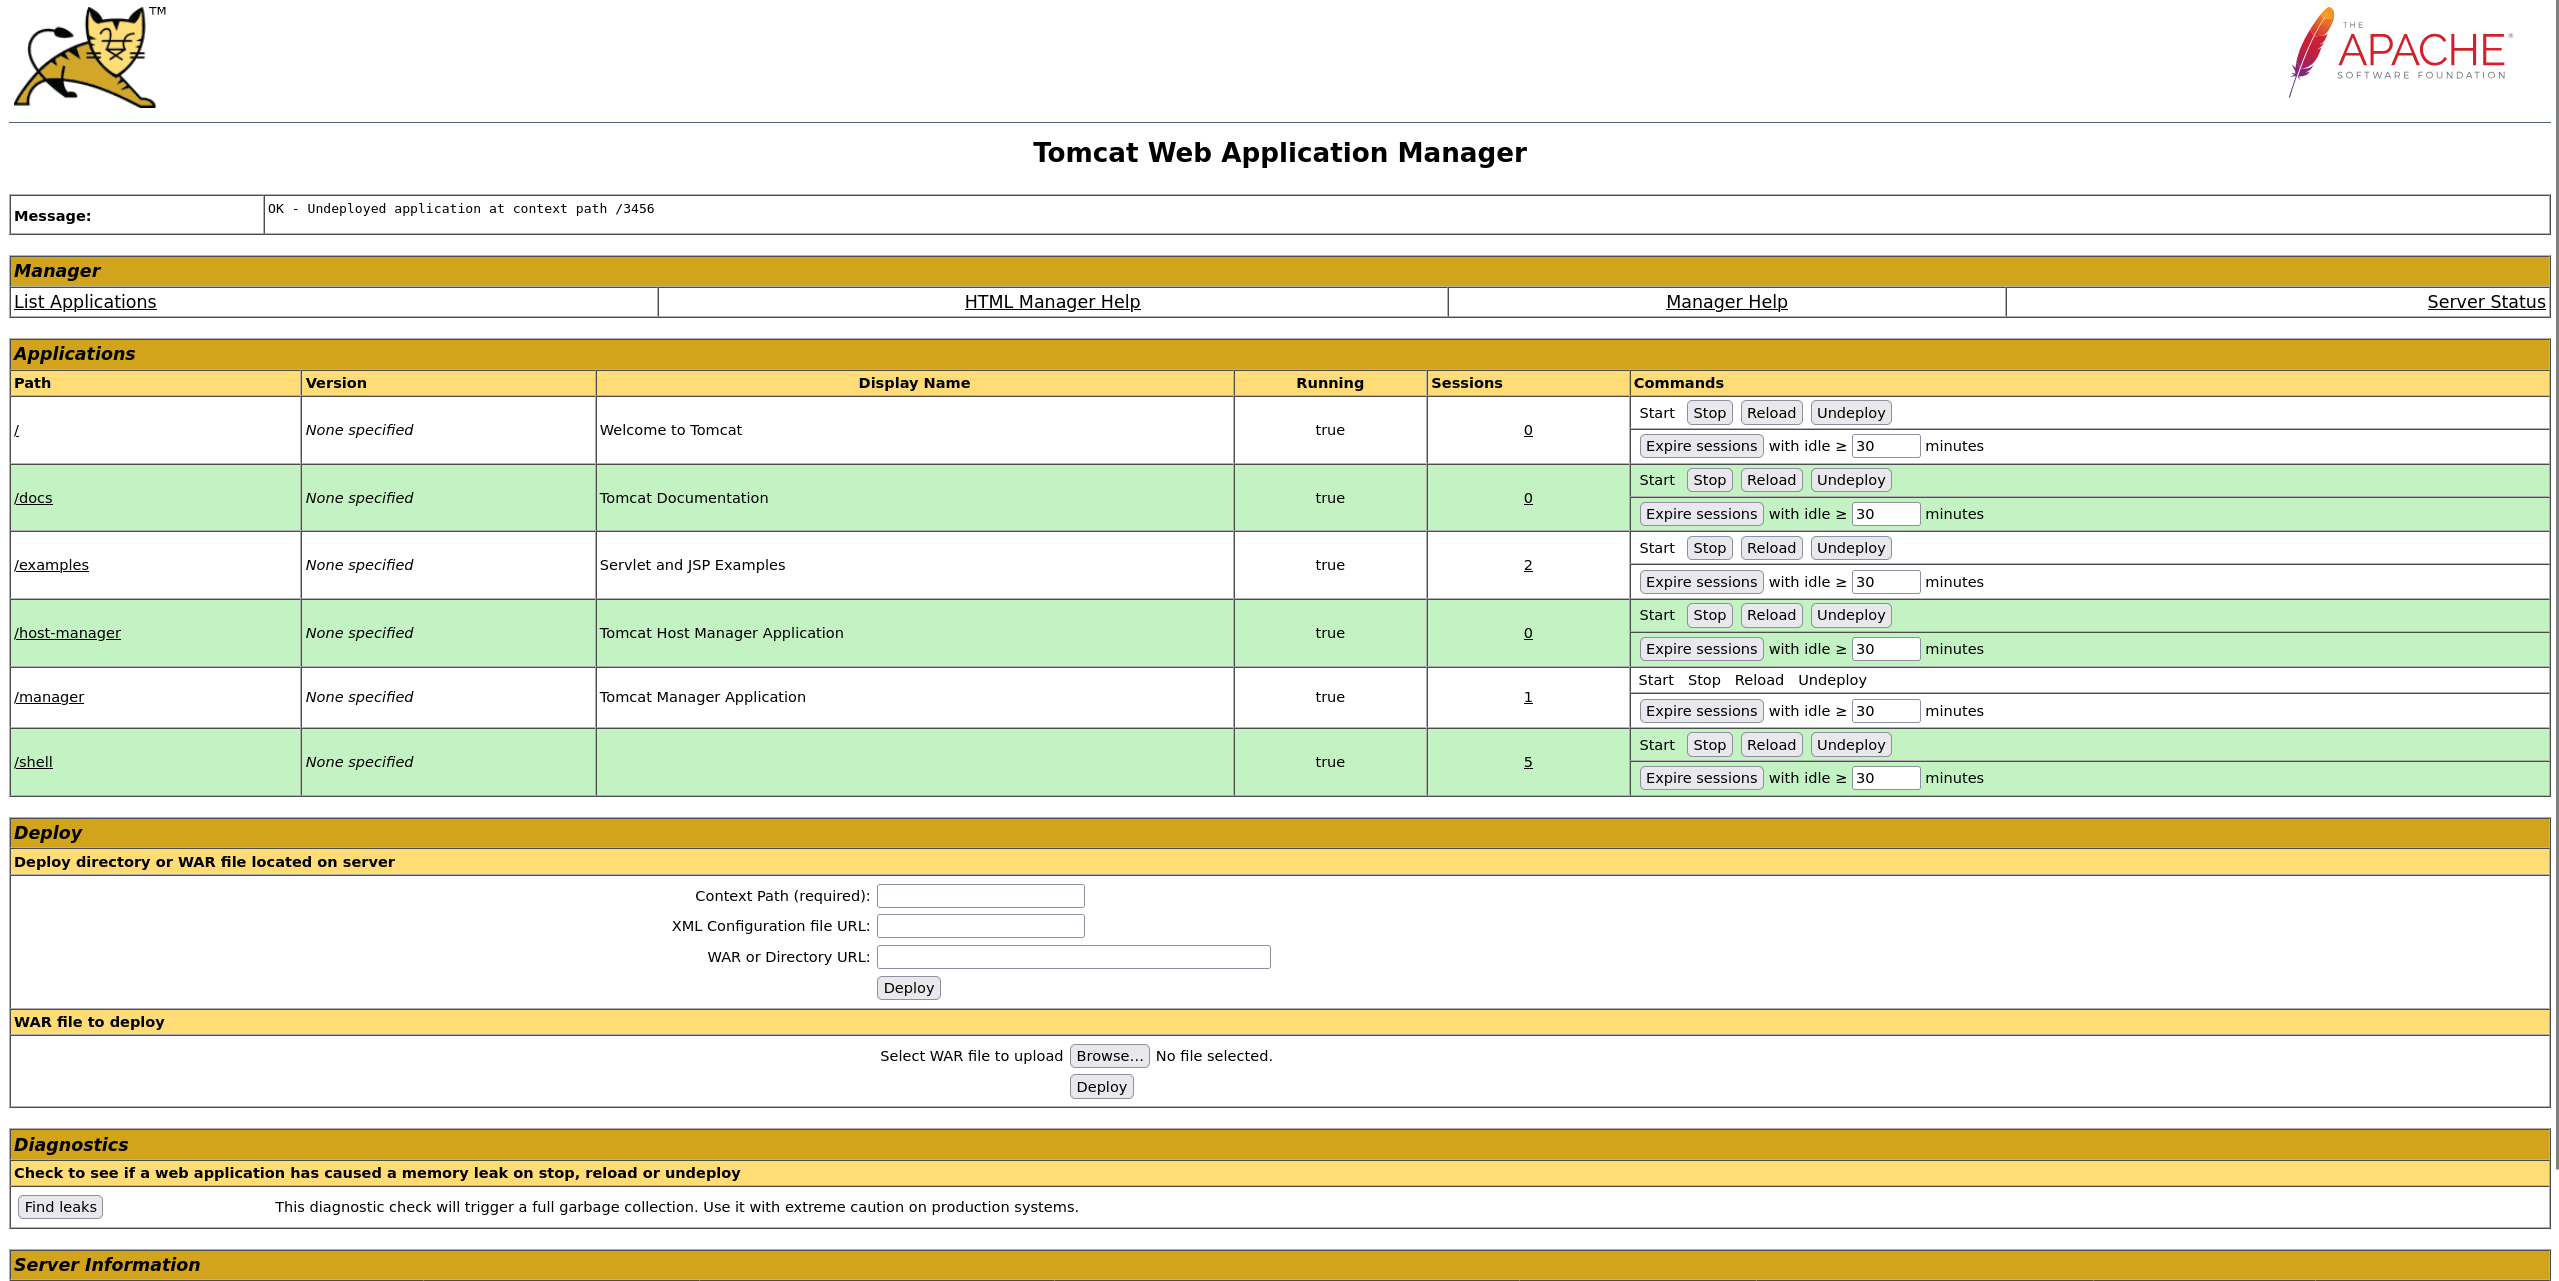The height and width of the screenshot is (1281, 2559).
Task: Expire sessions for /examples
Action: tap(1701, 582)
